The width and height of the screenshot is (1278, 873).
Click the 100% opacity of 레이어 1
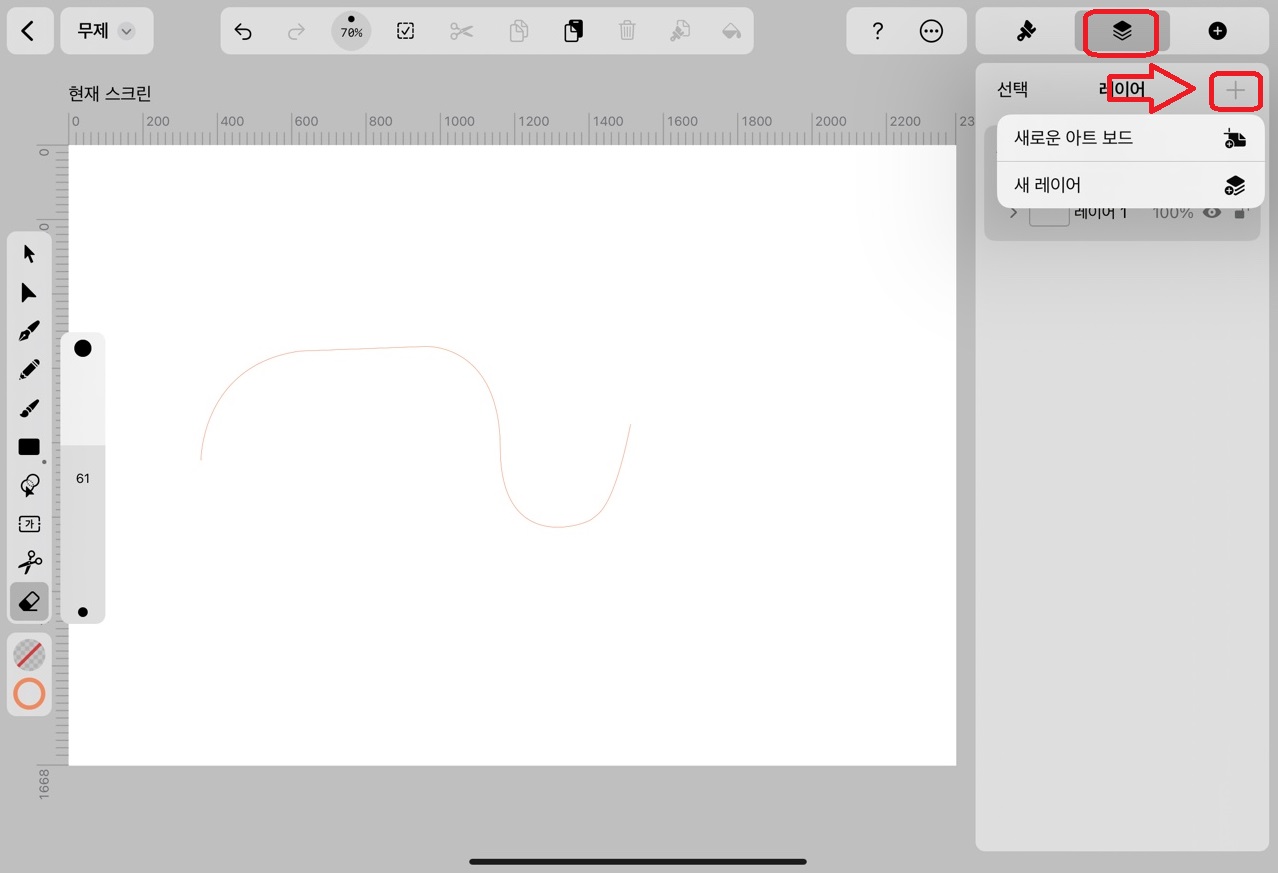point(1173,213)
